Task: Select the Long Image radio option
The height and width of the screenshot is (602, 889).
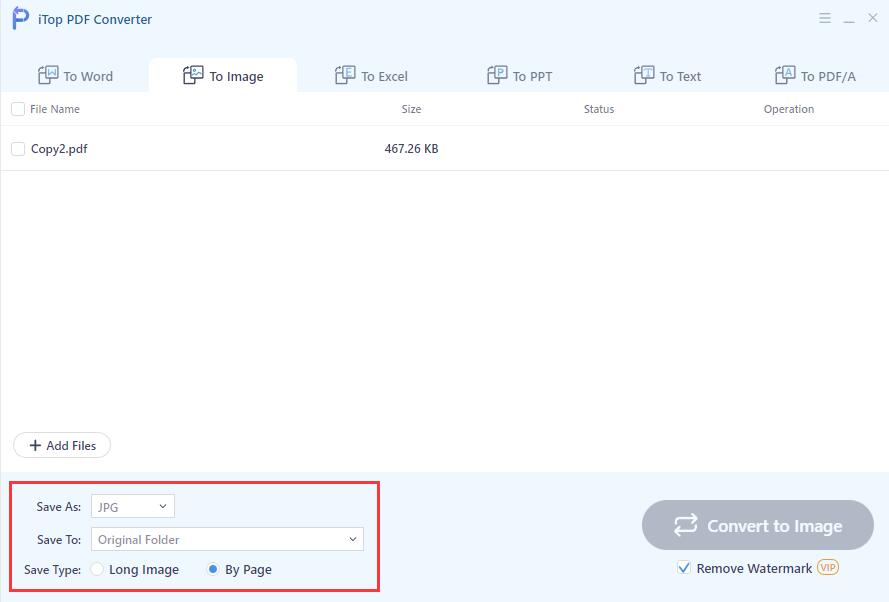Action: pyautogui.click(x=97, y=569)
